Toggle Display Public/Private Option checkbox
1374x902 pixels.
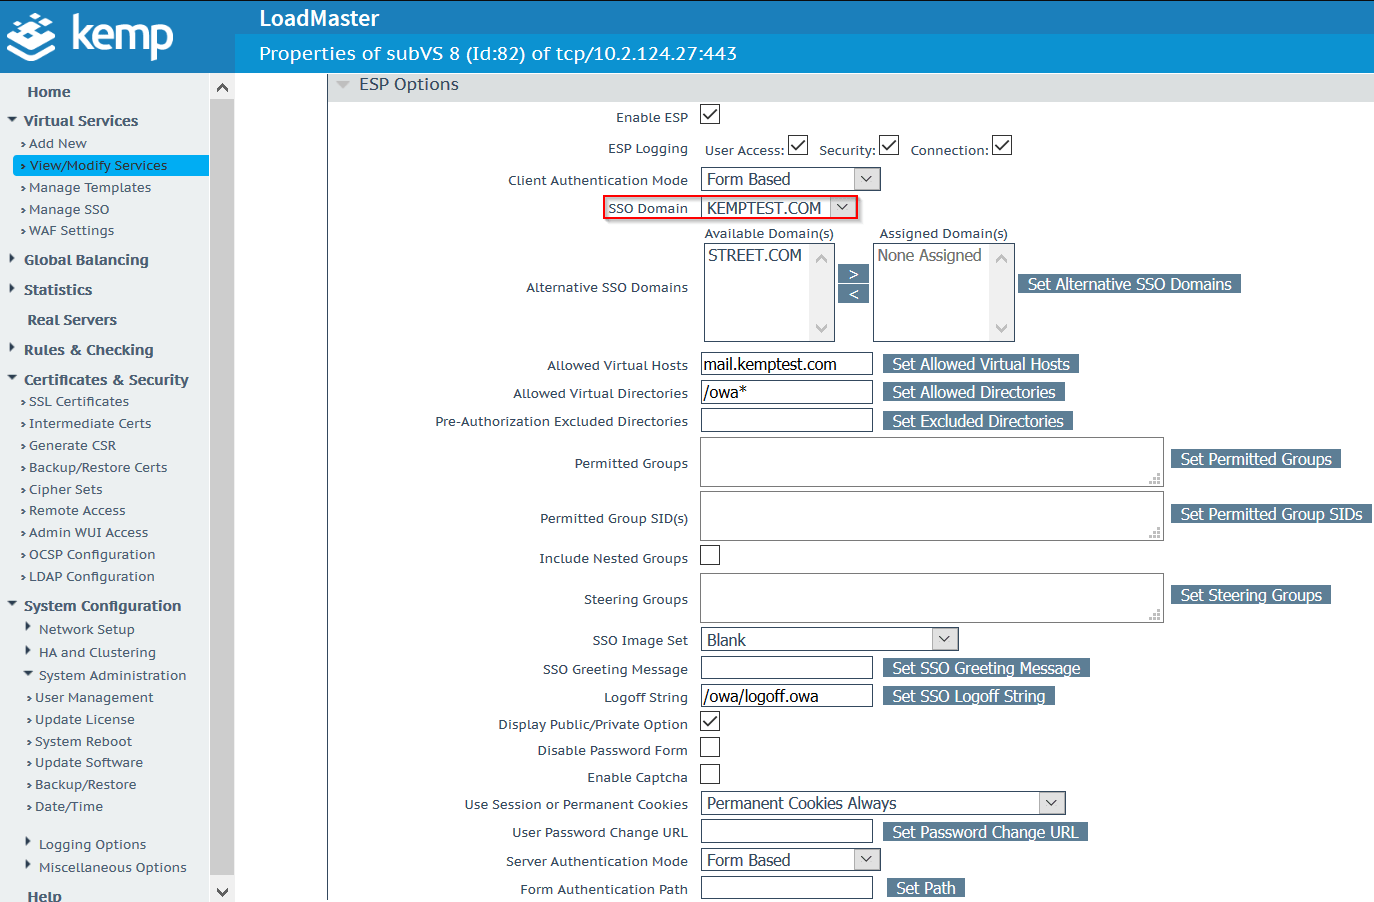point(710,721)
